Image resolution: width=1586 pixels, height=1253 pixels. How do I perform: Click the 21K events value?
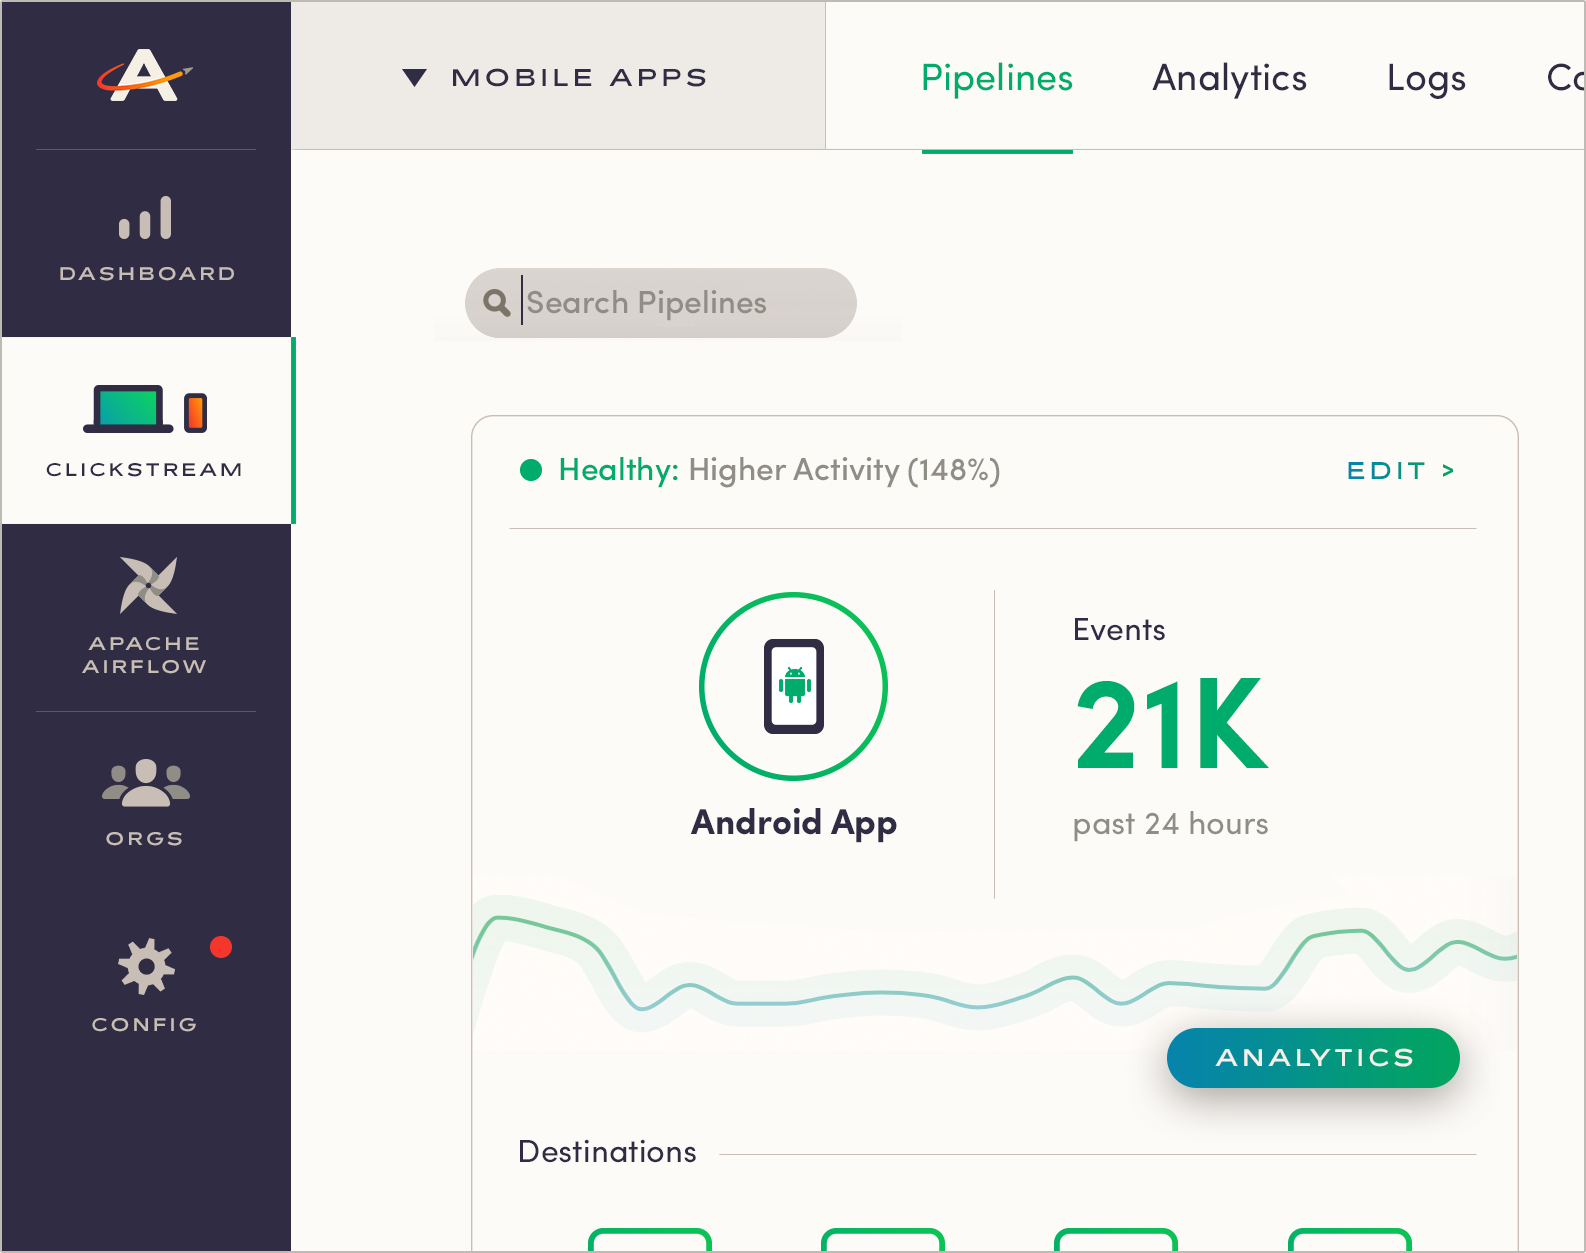coord(1172,724)
